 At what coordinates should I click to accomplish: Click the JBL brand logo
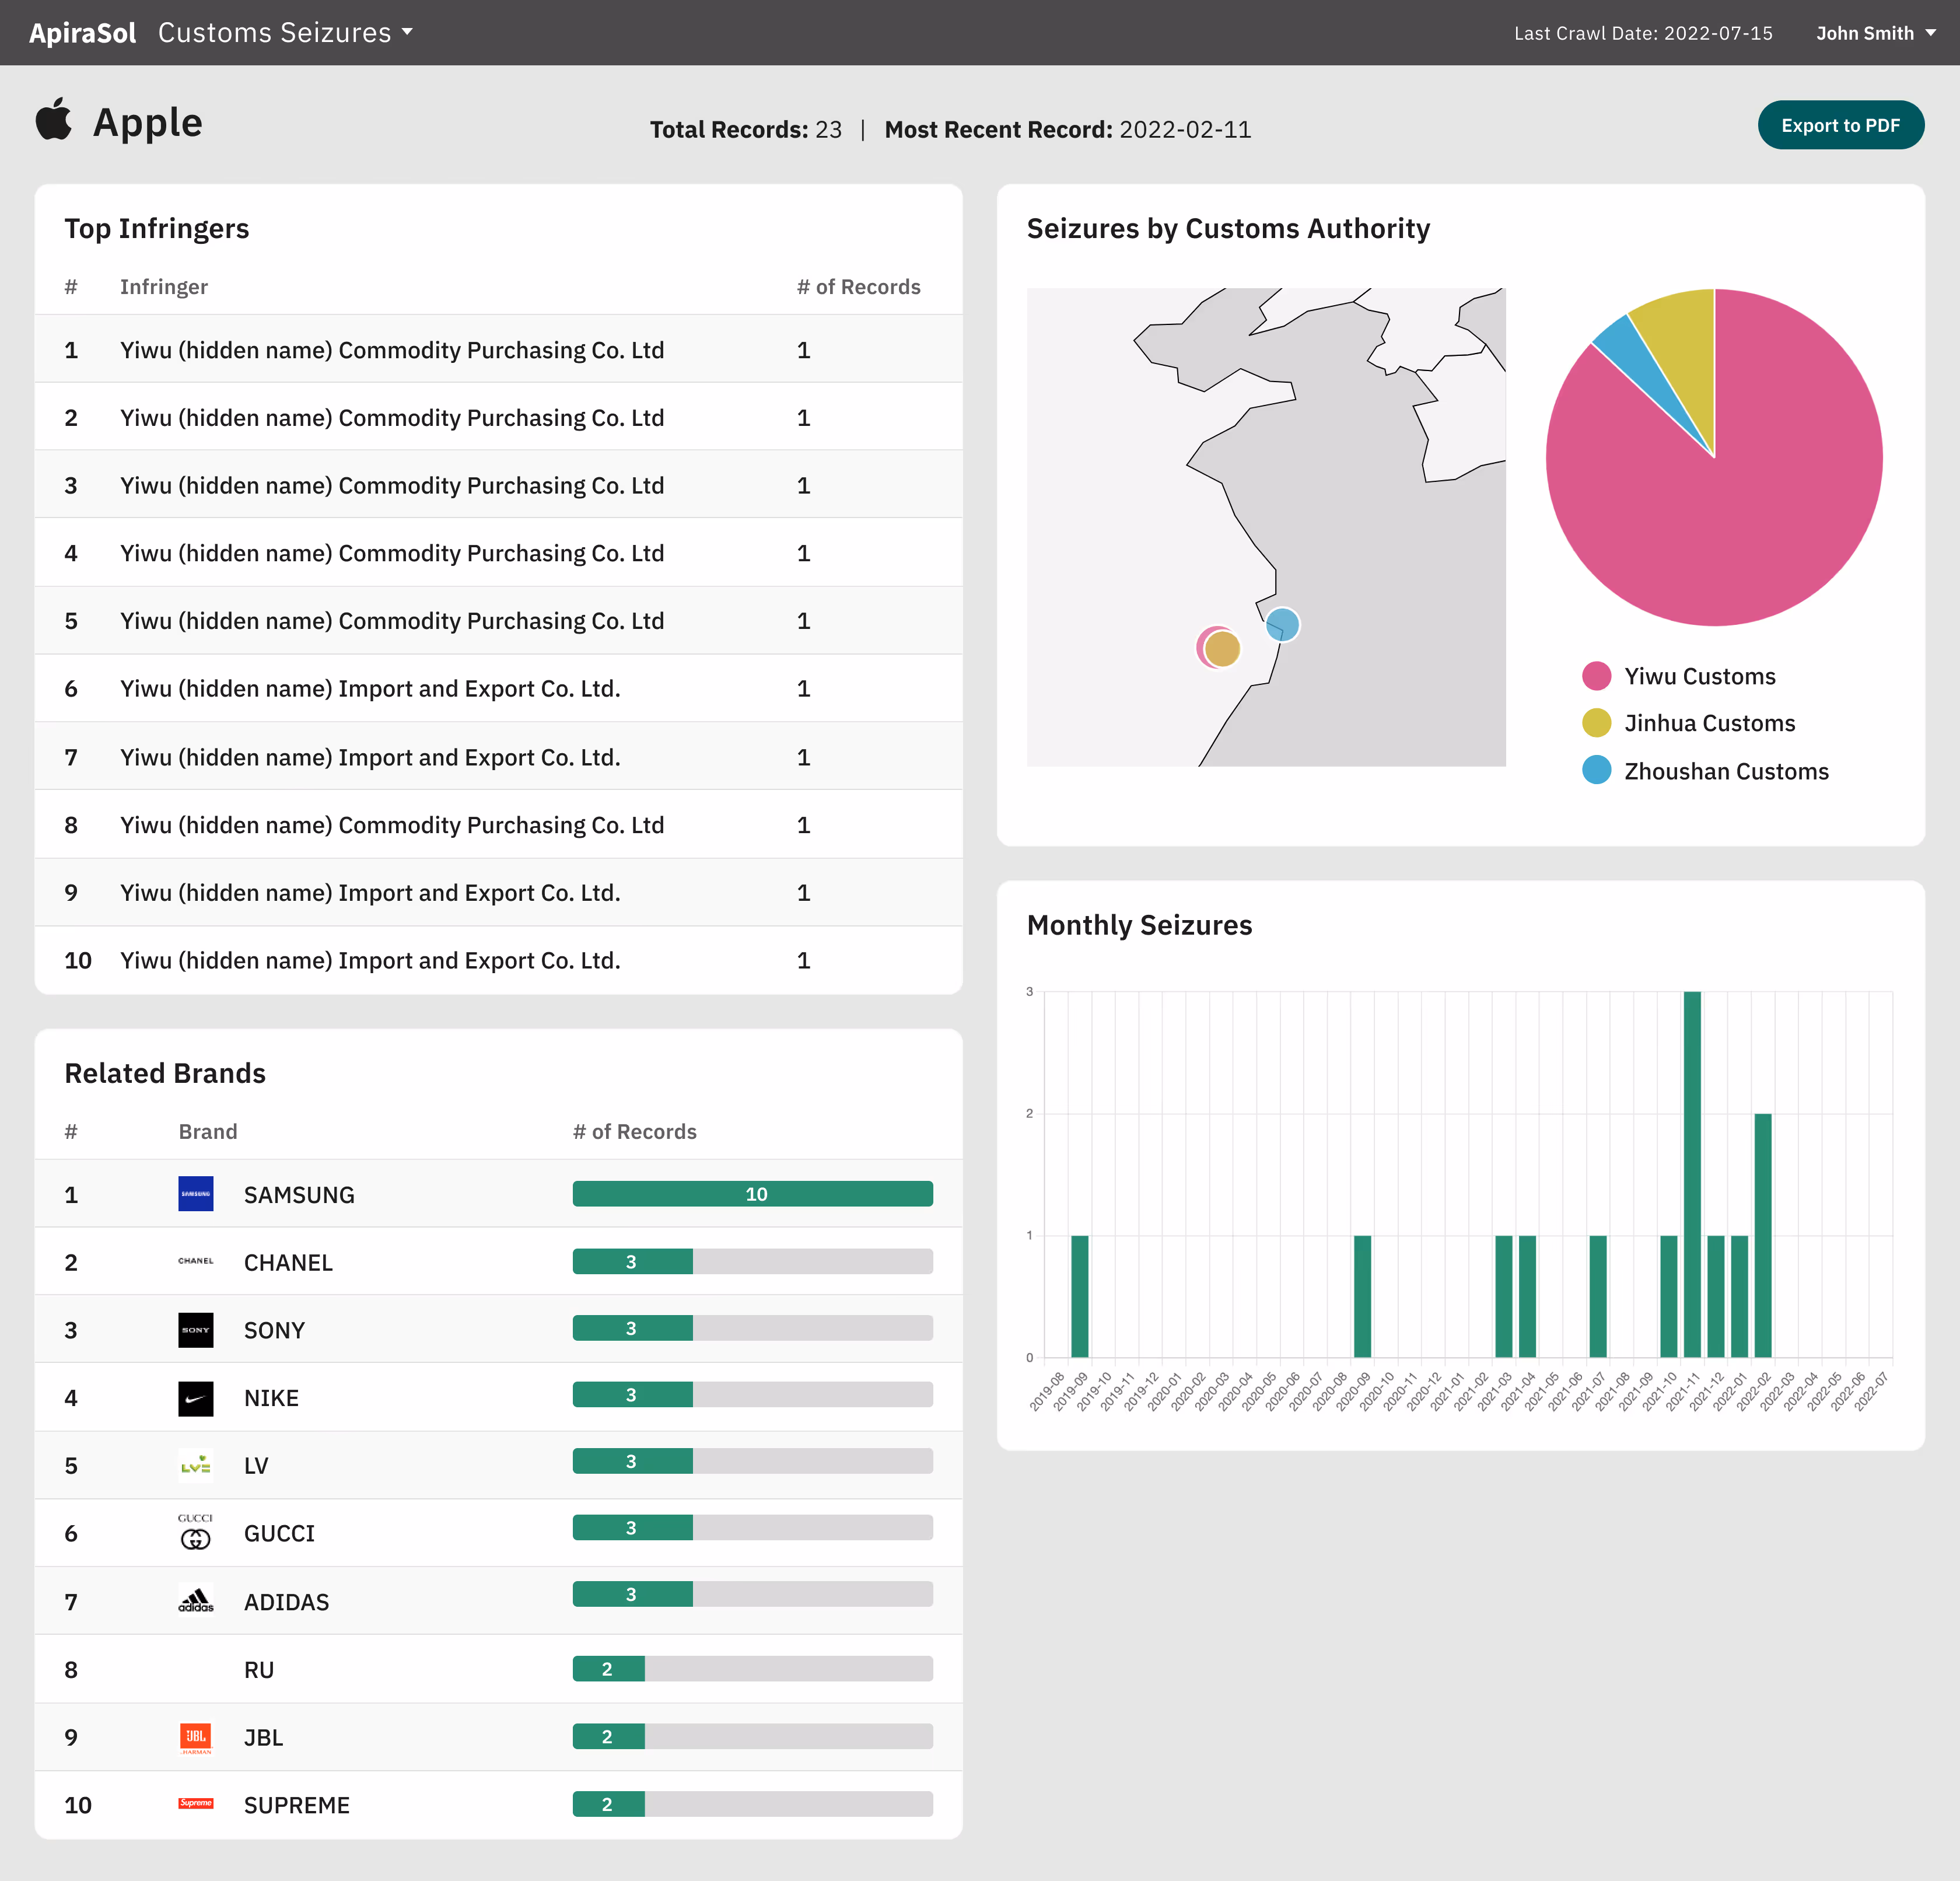pos(195,1738)
